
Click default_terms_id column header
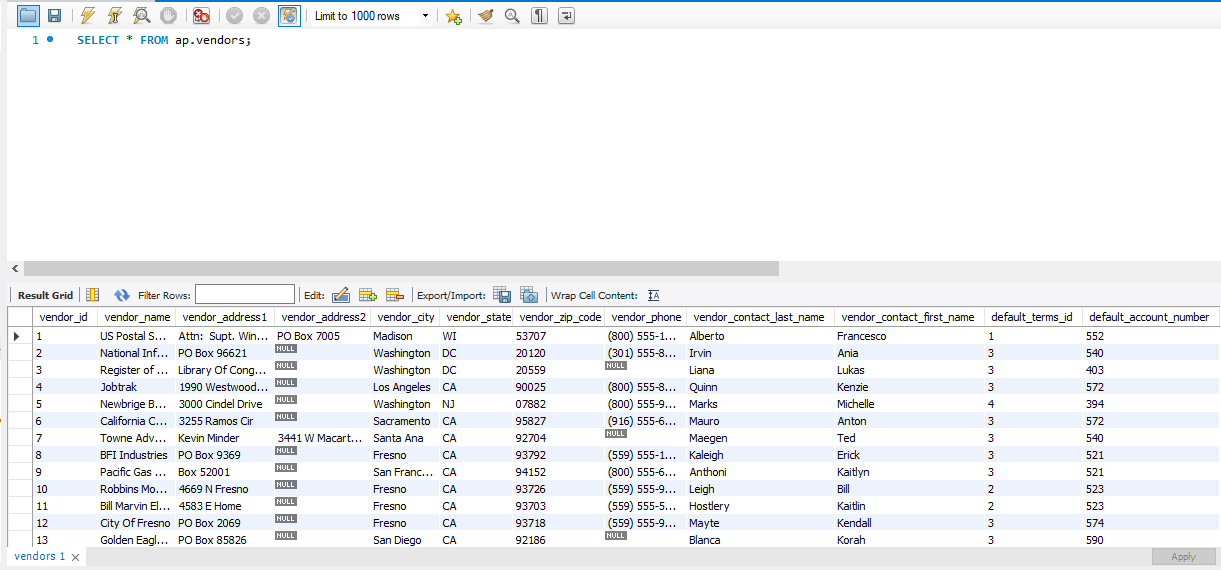tap(1032, 317)
